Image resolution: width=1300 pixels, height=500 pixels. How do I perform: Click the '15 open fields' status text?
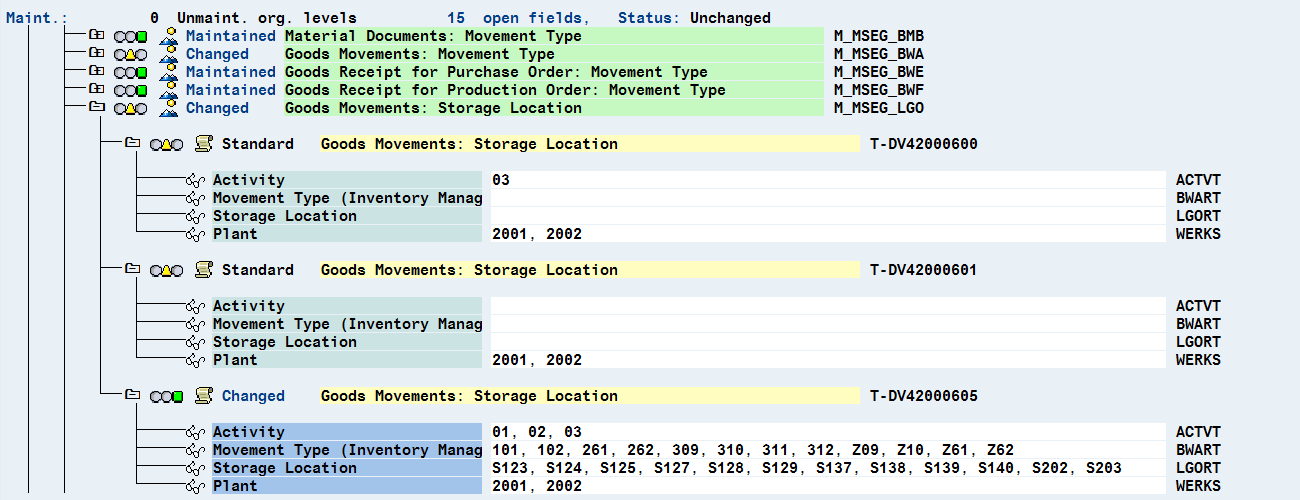[518, 18]
